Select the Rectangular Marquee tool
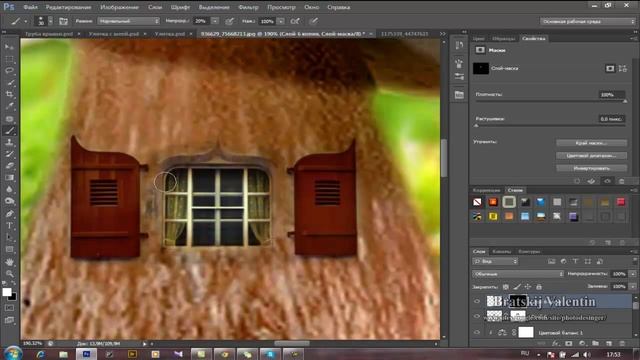Viewport: 640px width, 360px height. [9, 59]
